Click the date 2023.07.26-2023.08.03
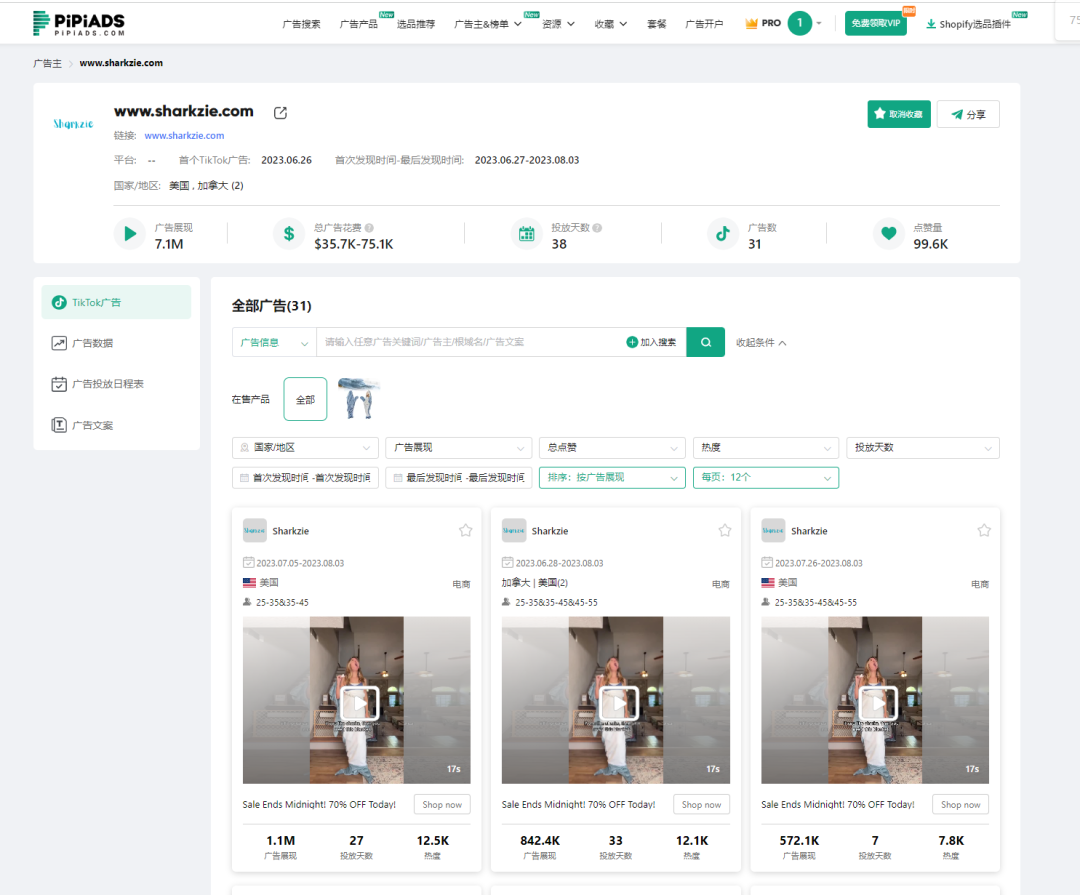 (x=818, y=563)
